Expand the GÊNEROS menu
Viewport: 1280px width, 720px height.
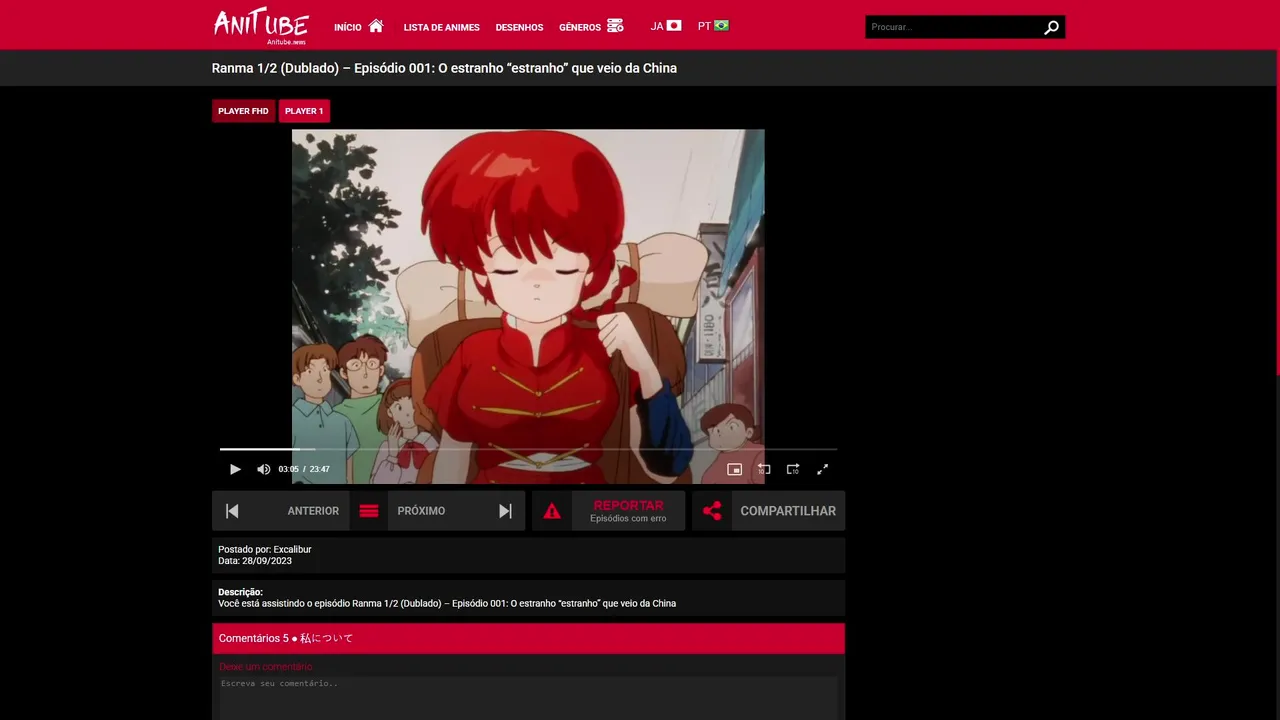pyautogui.click(x=580, y=27)
